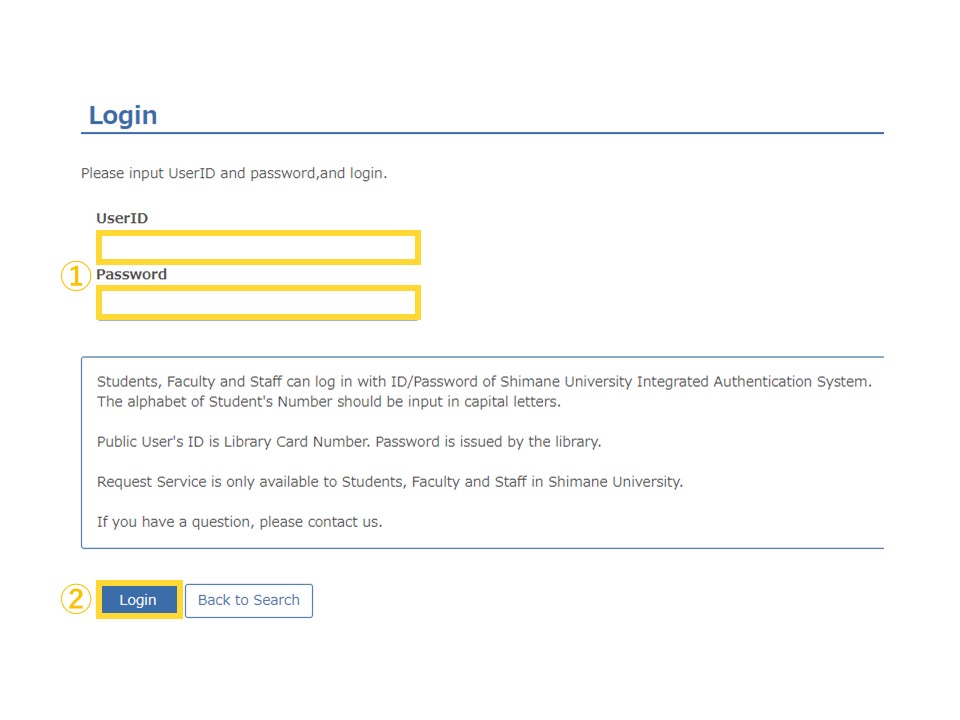Click 'Shimane University Integrated Authentication System' phrase

pyautogui.click(x=686, y=381)
